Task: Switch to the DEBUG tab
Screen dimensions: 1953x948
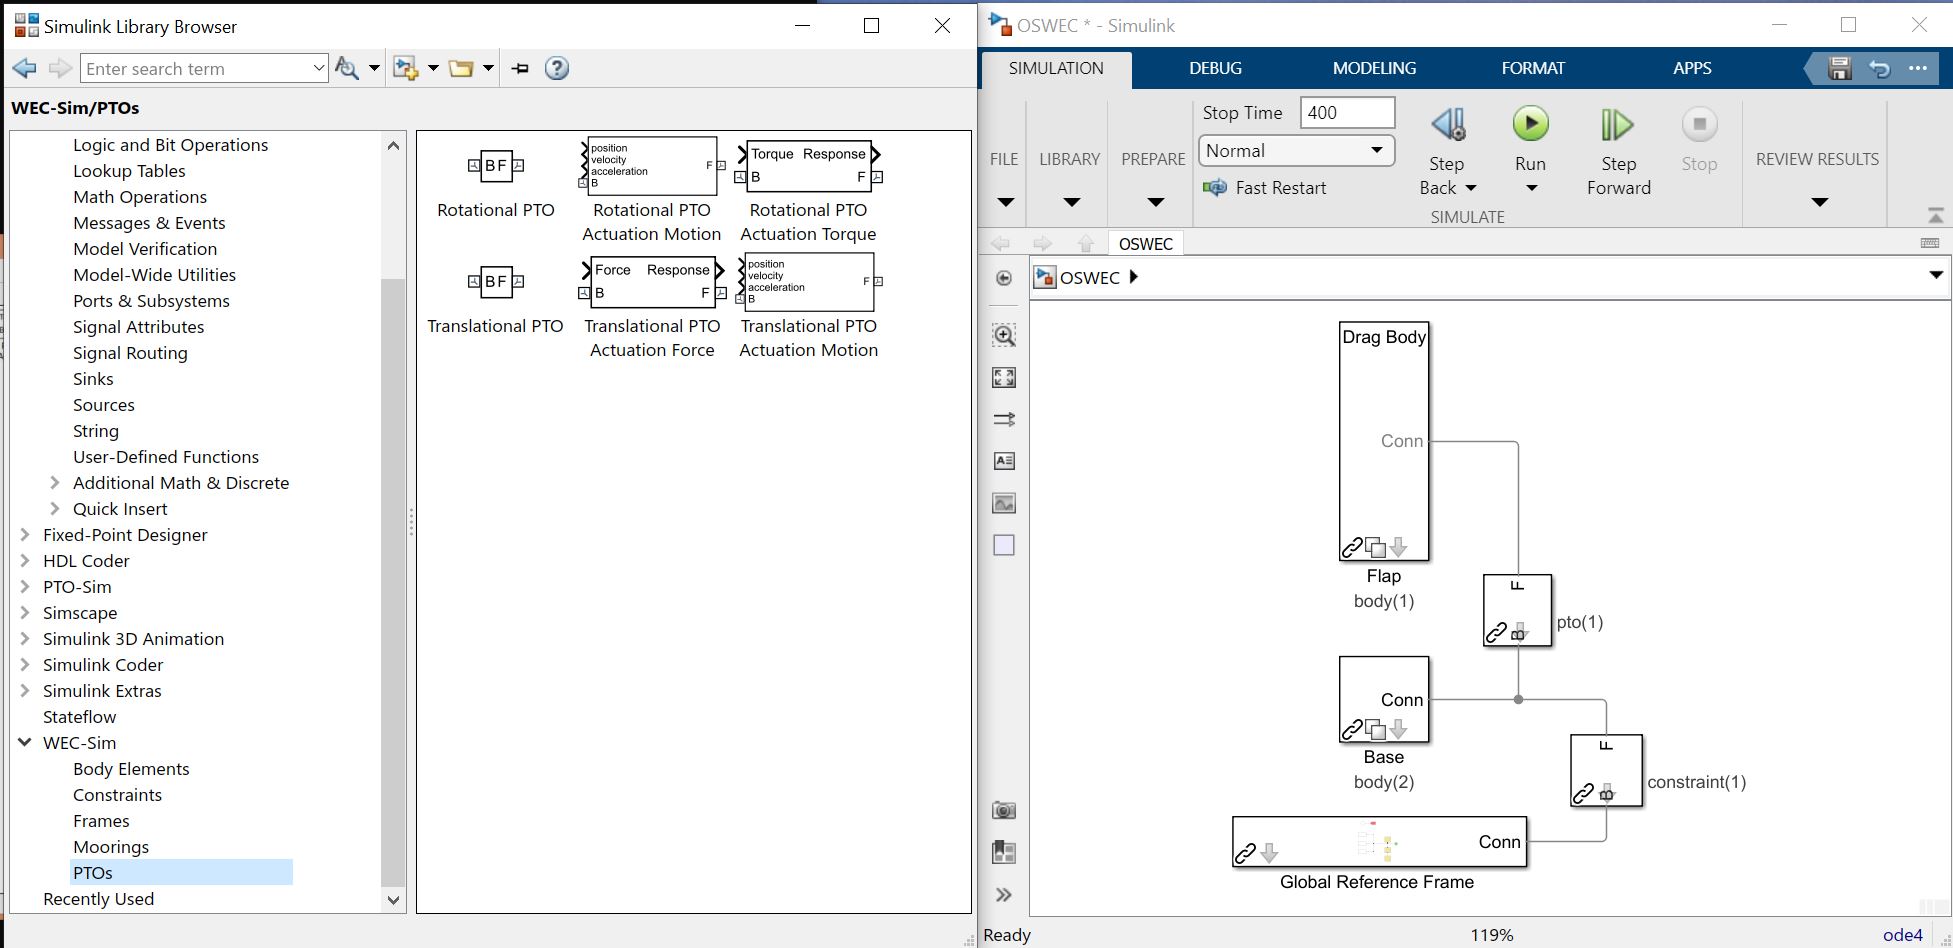Action: (x=1215, y=68)
